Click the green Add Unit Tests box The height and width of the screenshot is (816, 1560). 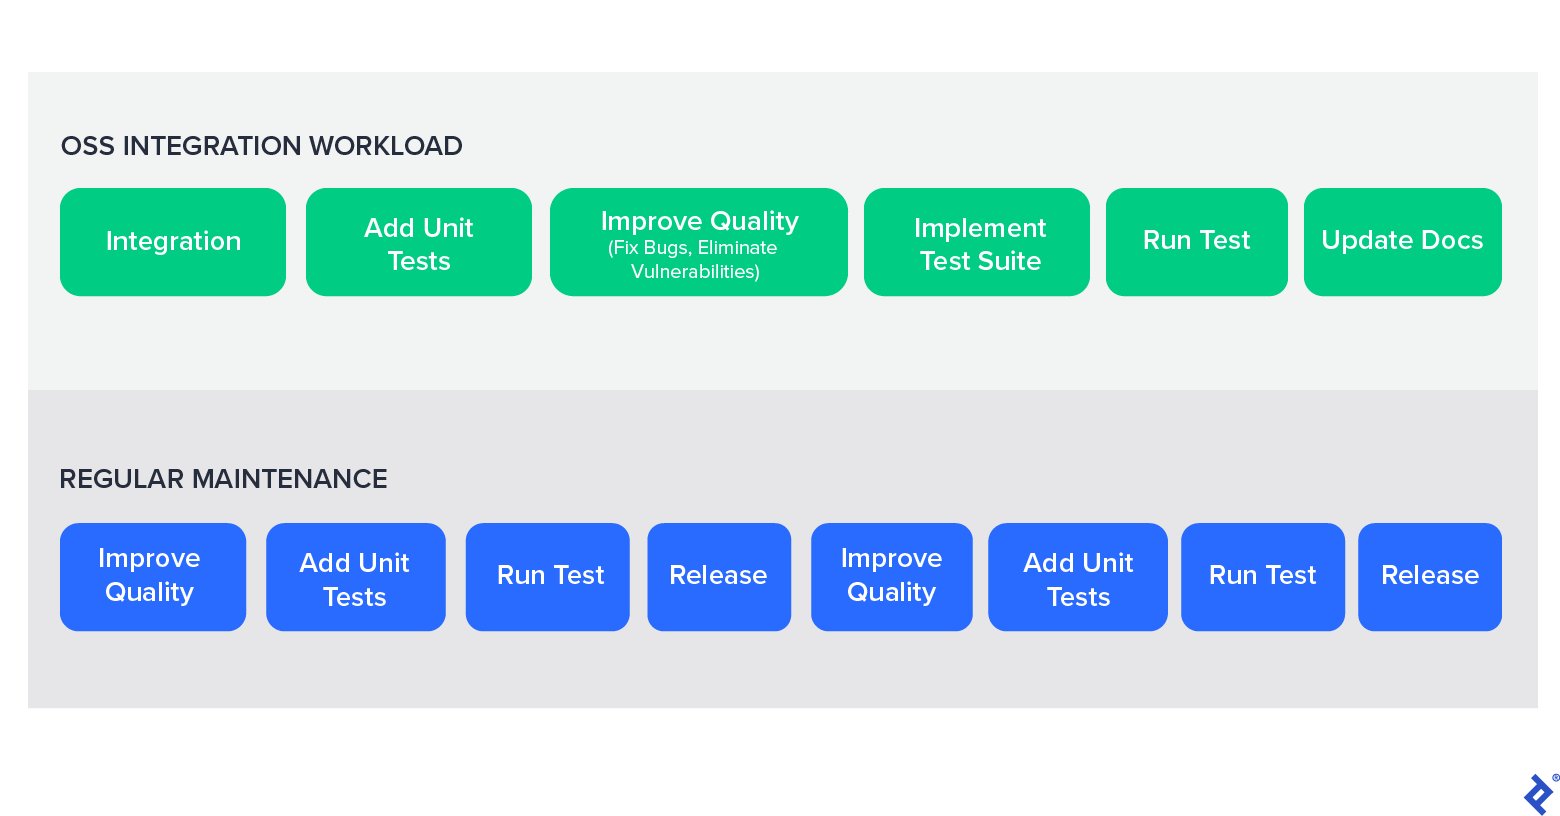(x=418, y=241)
